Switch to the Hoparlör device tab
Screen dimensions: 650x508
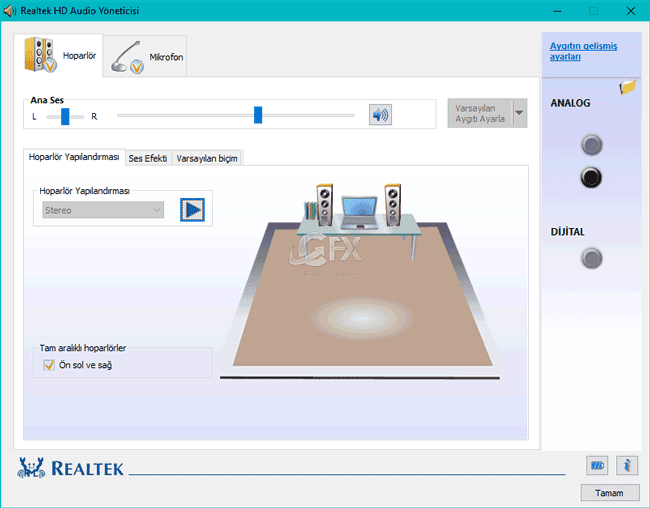click(x=59, y=56)
